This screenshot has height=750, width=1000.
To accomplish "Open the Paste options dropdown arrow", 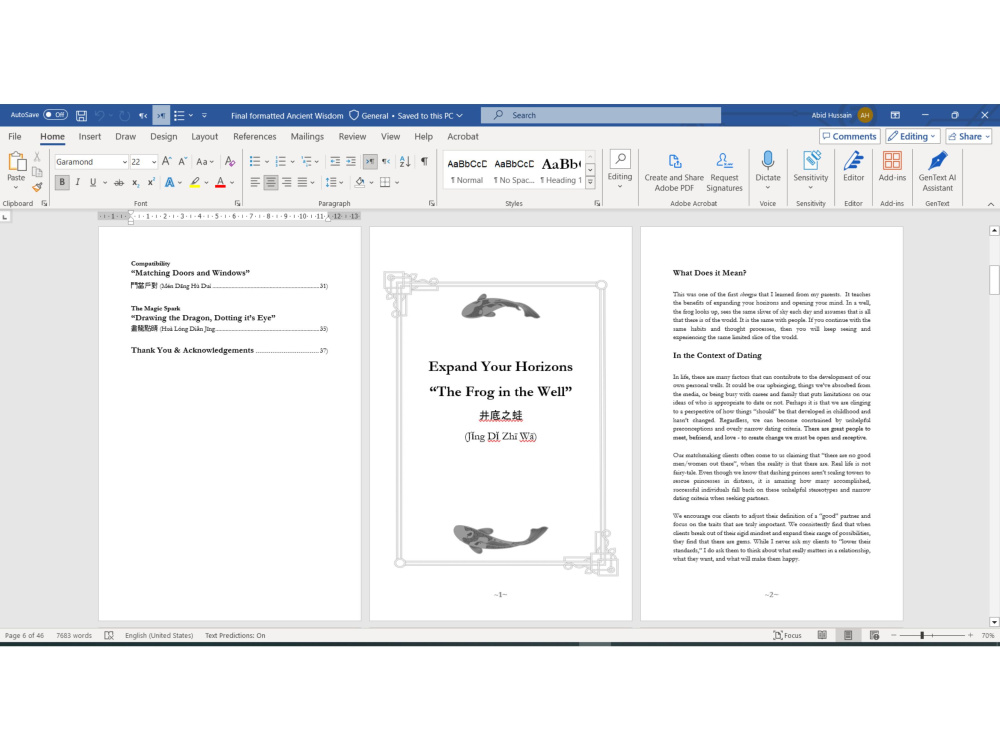I will coord(16,188).
